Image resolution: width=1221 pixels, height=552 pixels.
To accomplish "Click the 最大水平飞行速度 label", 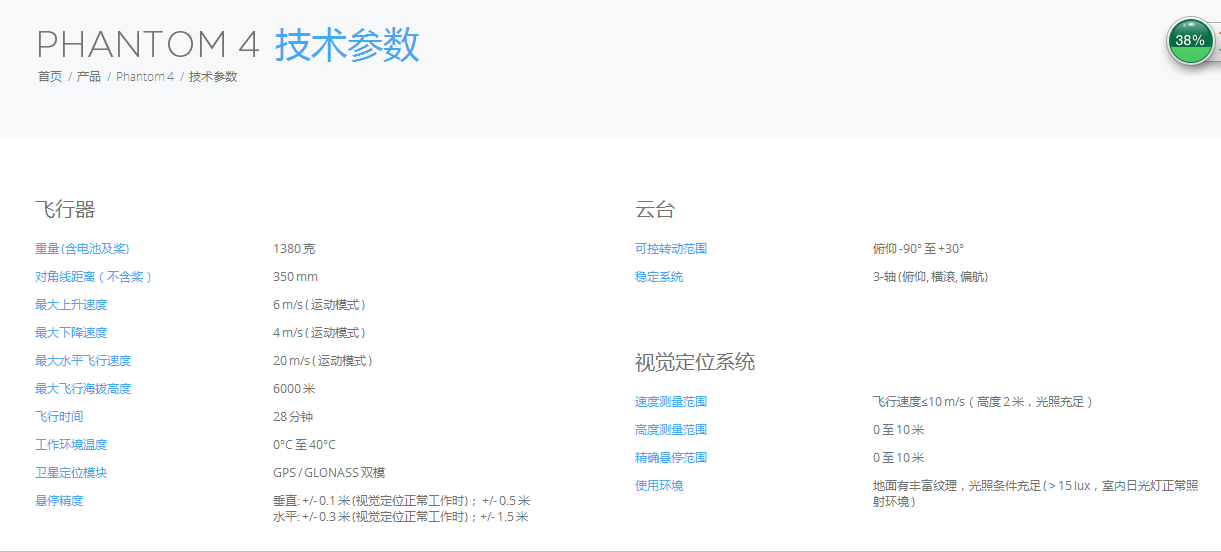I will [83, 361].
